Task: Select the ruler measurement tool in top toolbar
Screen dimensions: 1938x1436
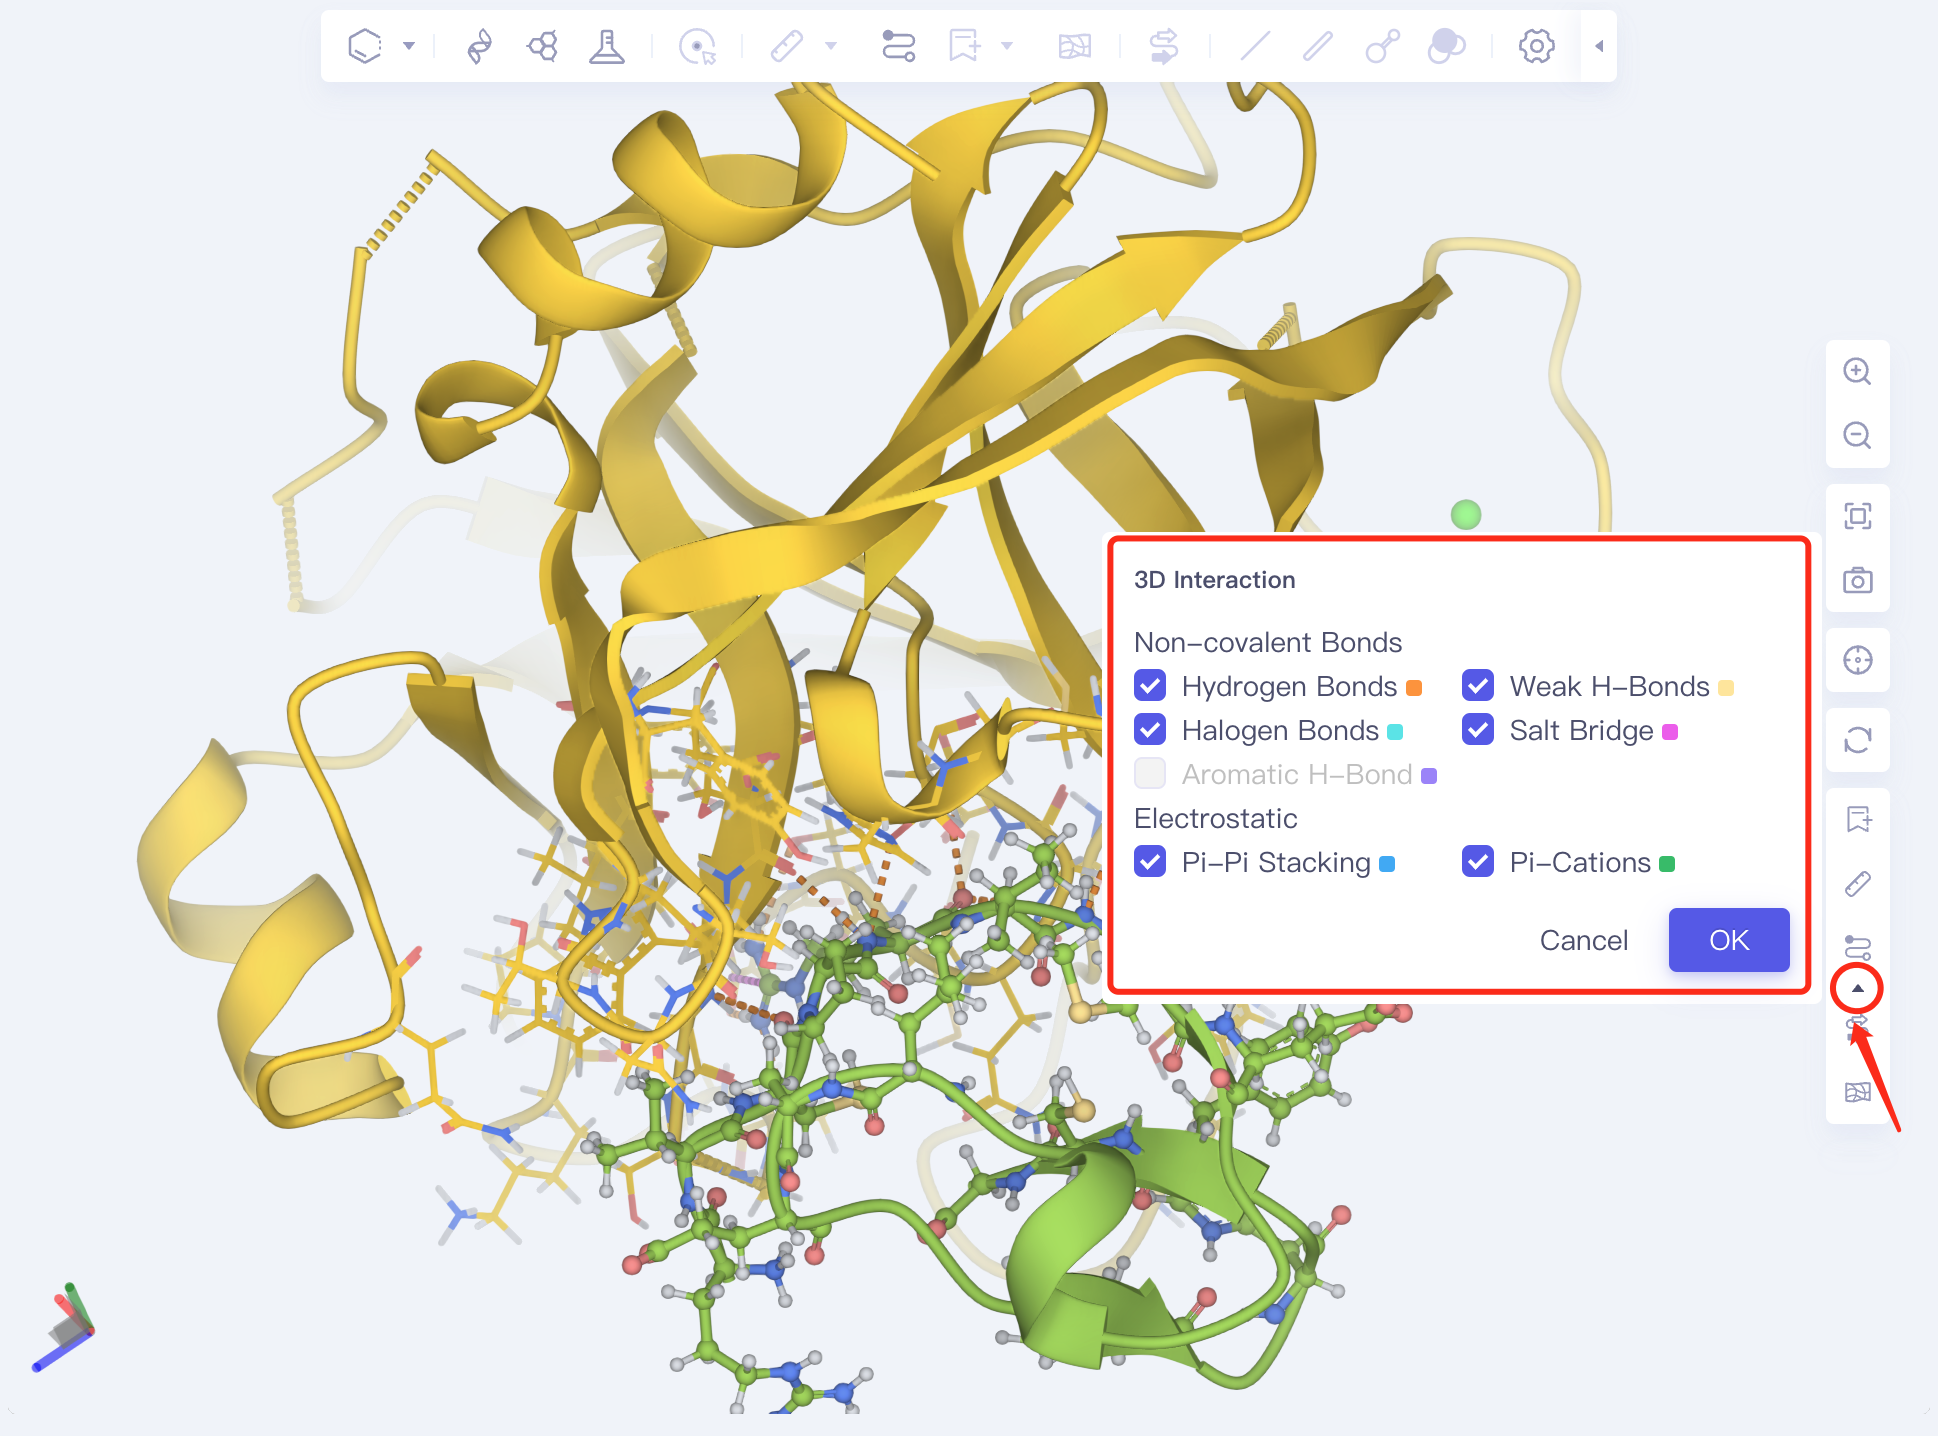Action: (787, 46)
